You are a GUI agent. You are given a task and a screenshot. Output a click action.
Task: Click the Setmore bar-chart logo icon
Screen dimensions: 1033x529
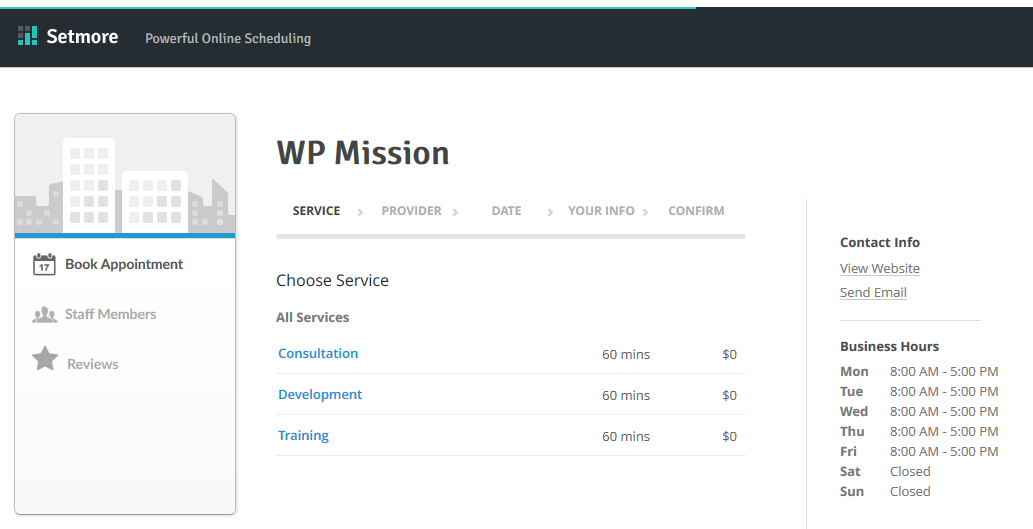pyautogui.click(x=27, y=36)
